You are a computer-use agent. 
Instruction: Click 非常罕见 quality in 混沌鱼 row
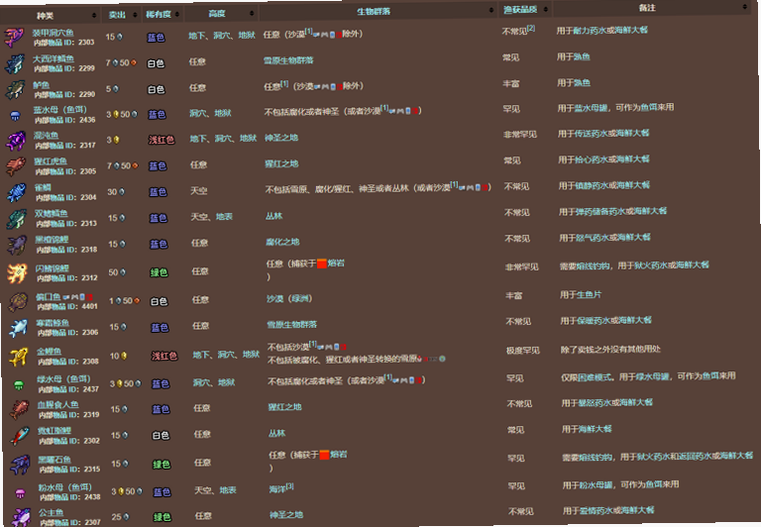point(520,134)
